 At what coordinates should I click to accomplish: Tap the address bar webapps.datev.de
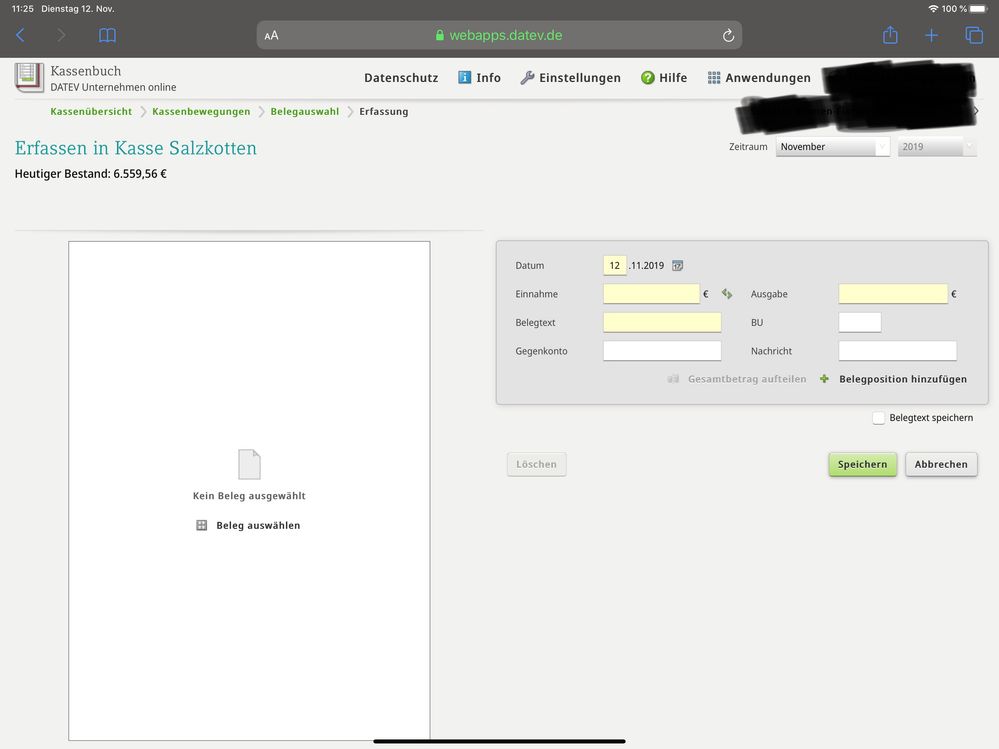(499, 36)
